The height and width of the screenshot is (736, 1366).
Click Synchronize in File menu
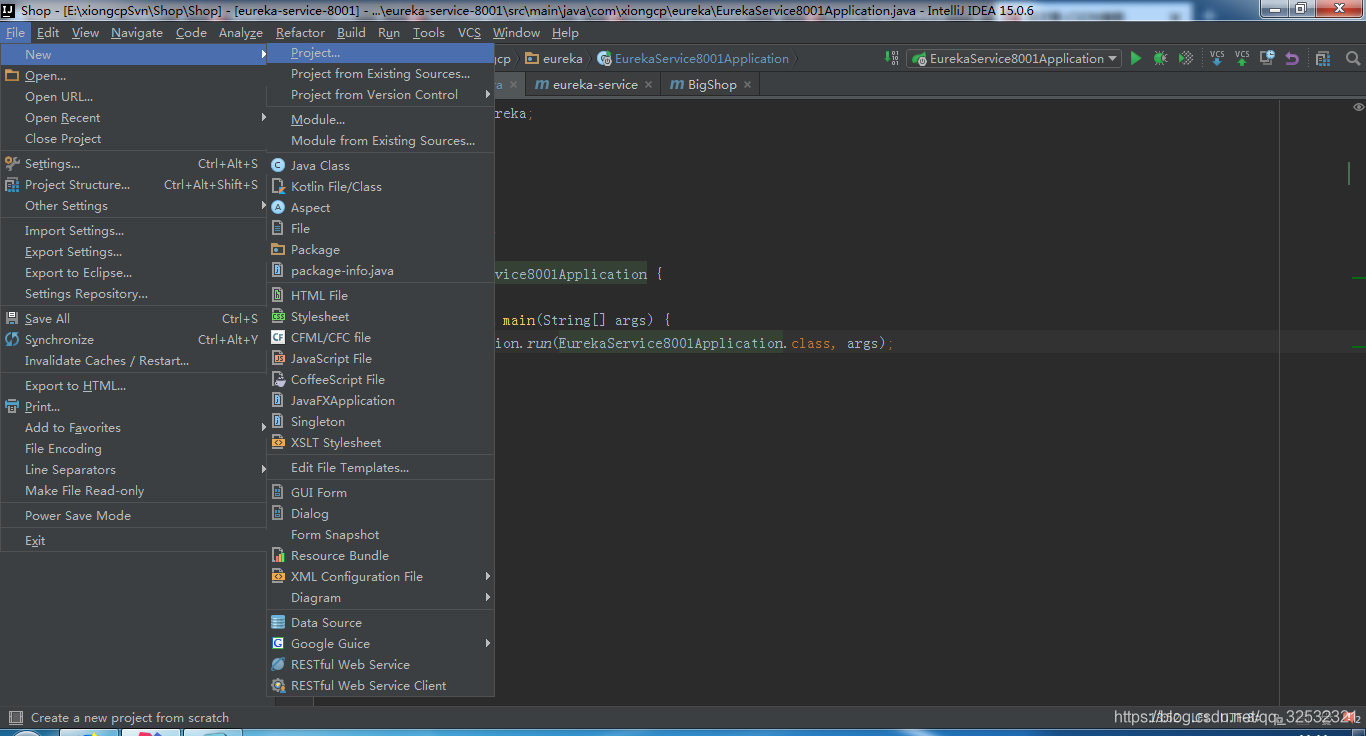tap(134, 339)
